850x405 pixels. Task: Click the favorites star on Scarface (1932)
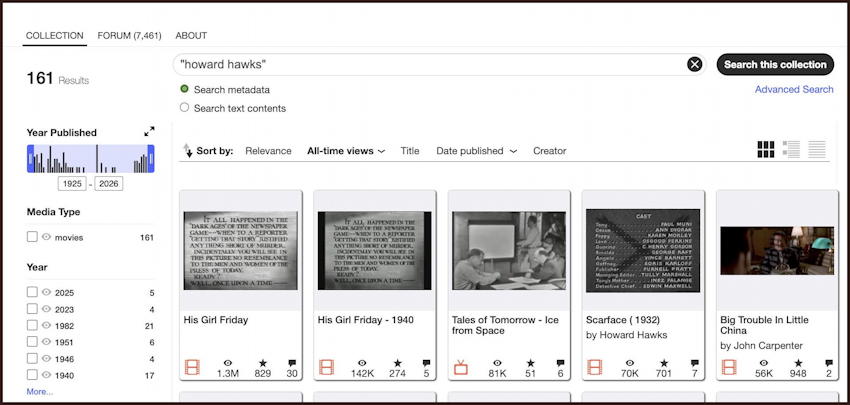pyautogui.click(x=664, y=363)
